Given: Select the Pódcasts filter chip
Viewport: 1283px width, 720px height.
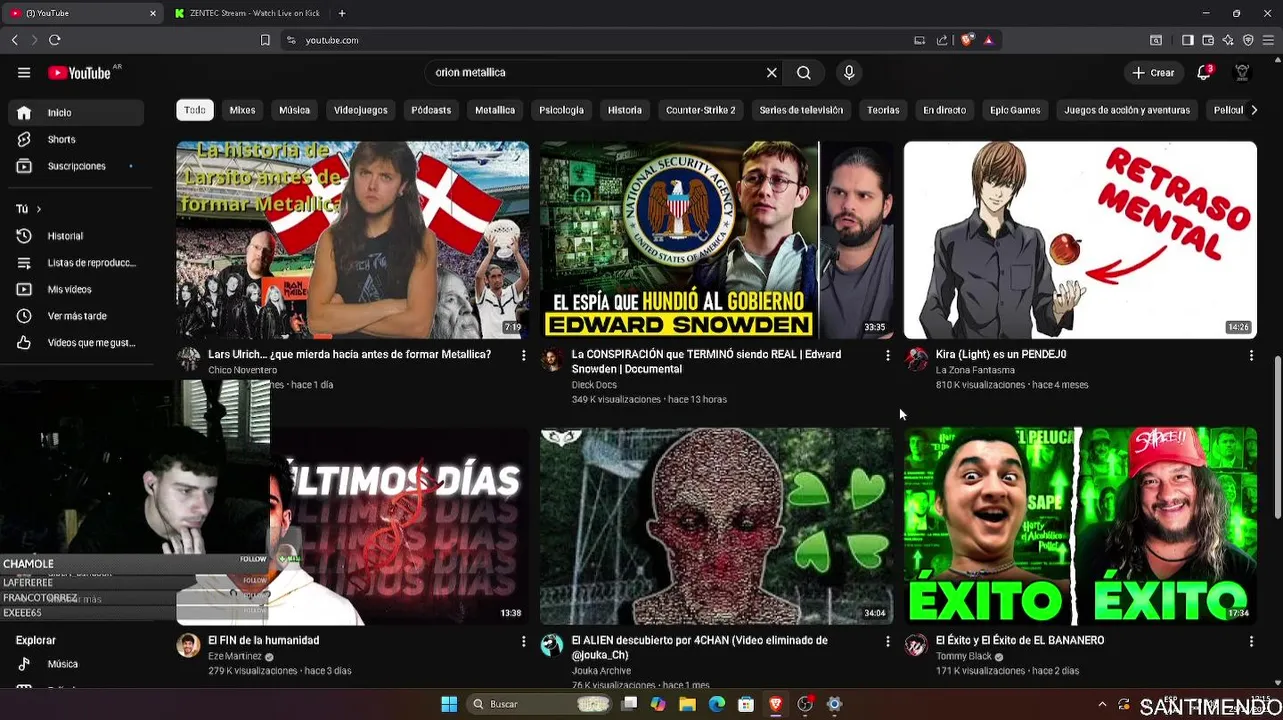Looking at the screenshot, I should (x=431, y=110).
